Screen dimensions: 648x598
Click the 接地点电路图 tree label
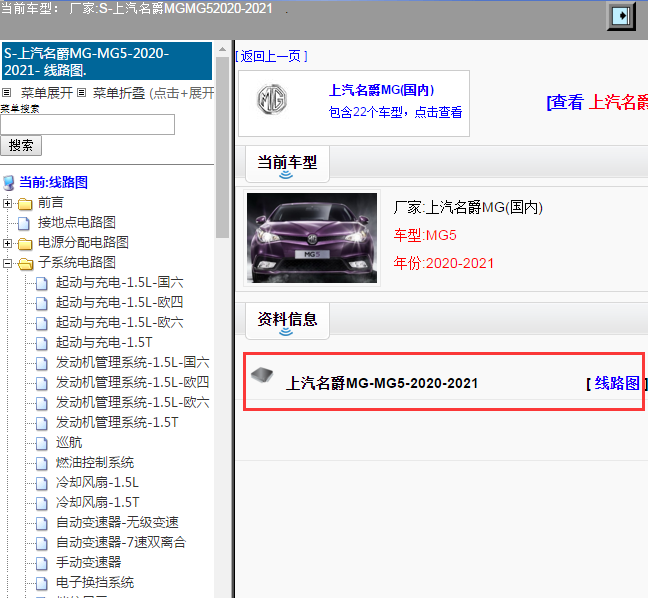tap(77, 222)
